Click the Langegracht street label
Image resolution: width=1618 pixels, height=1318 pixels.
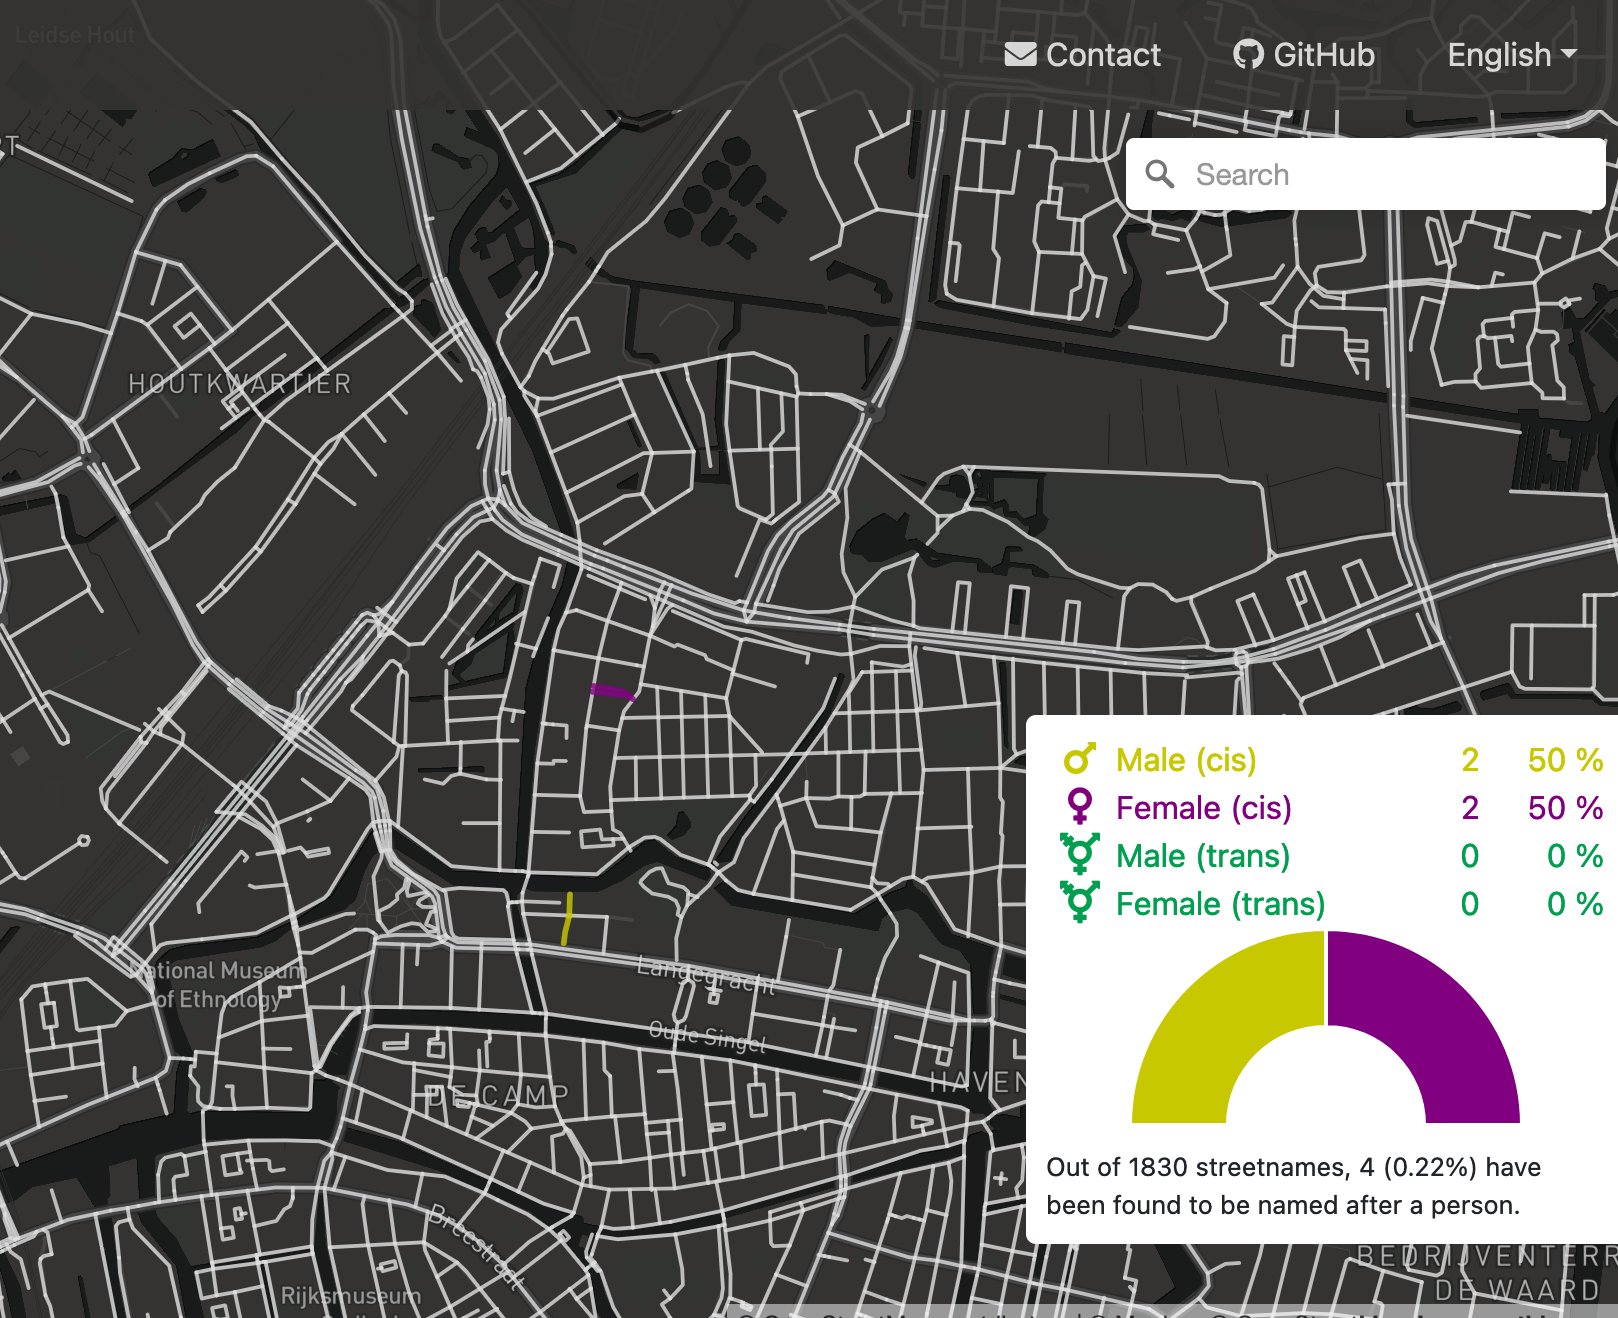tap(706, 975)
